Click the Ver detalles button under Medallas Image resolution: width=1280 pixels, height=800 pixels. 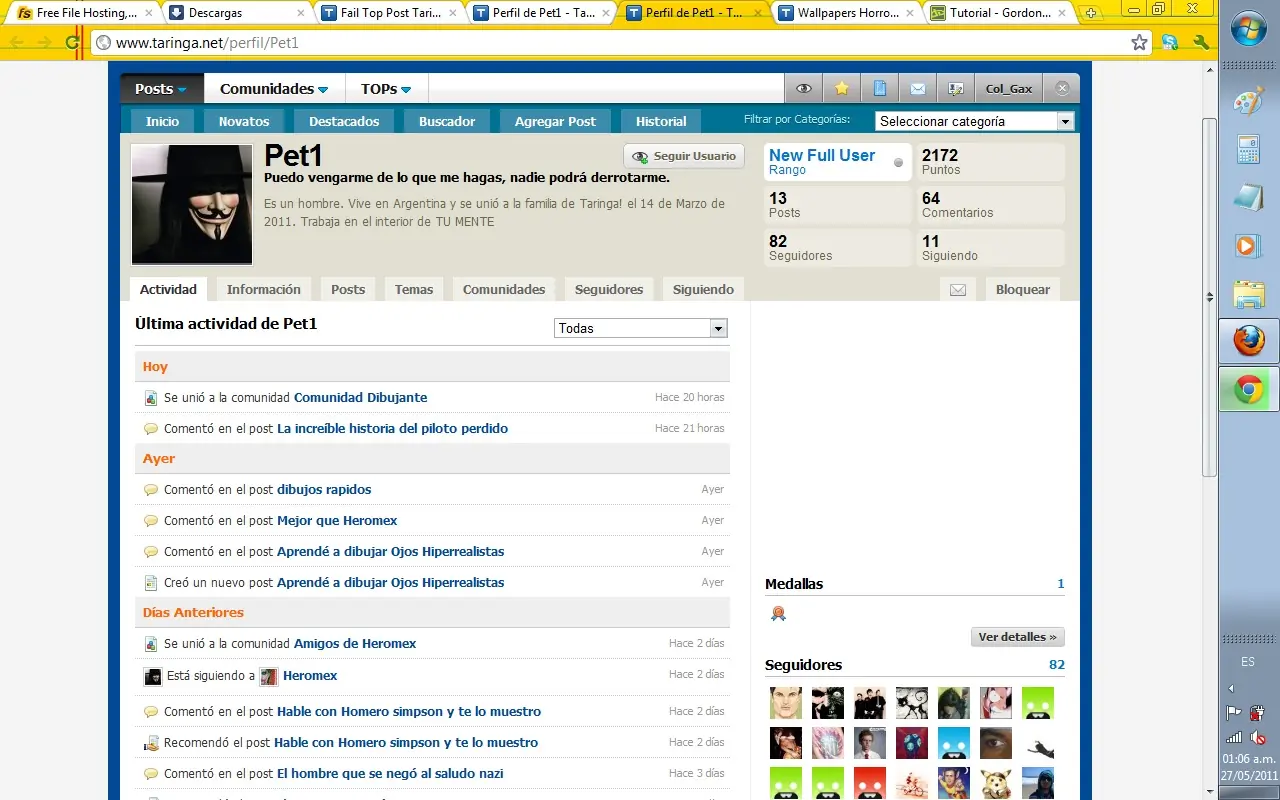pos(1017,637)
